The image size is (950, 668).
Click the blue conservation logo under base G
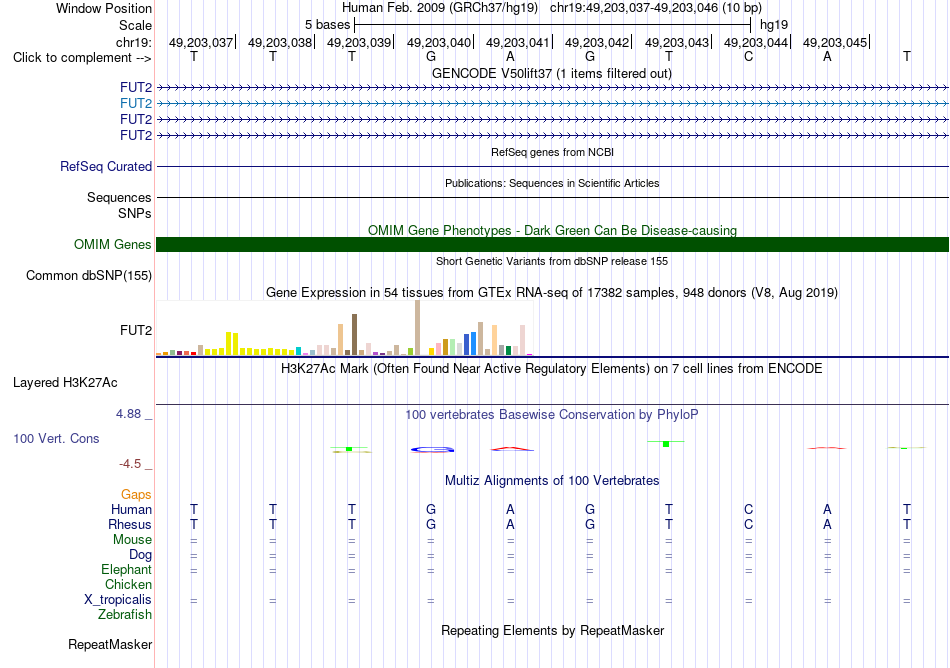[433, 449]
